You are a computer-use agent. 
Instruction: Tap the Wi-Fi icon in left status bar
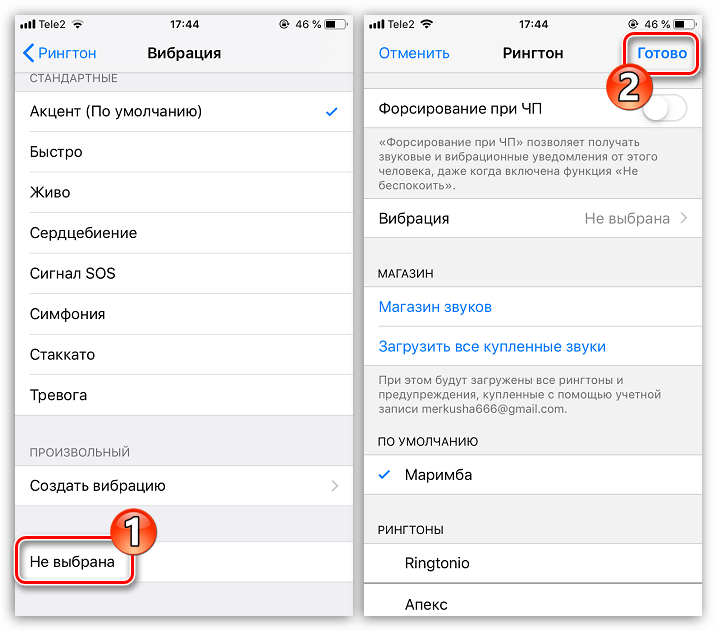click(x=78, y=24)
